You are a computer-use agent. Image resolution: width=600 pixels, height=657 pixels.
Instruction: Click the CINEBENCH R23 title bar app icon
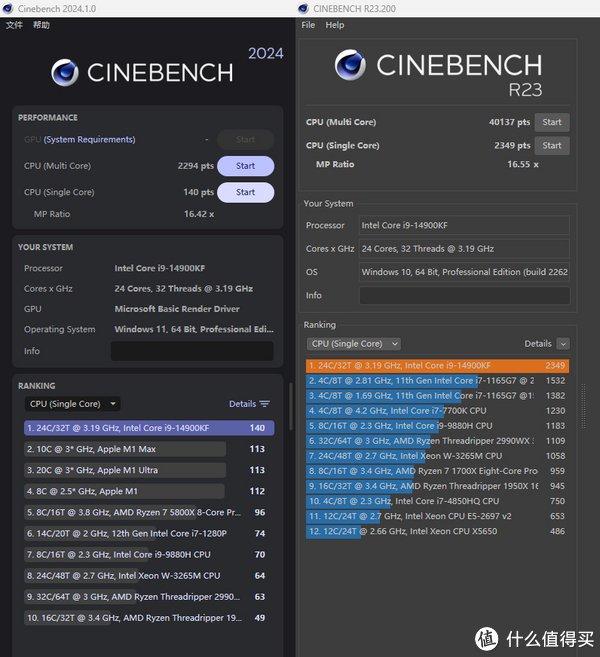303,8
